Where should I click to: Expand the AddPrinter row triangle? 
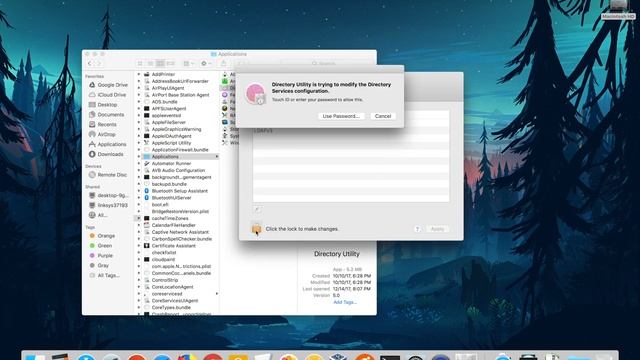tap(138, 74)
